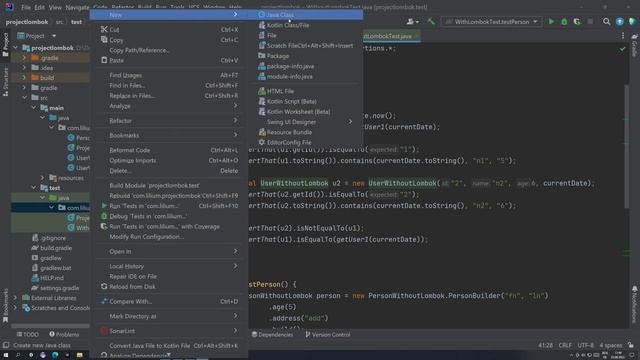This screenshot has width=640, height=360.
Task: Open the Problems tool window tab
Action: point(64,335)
